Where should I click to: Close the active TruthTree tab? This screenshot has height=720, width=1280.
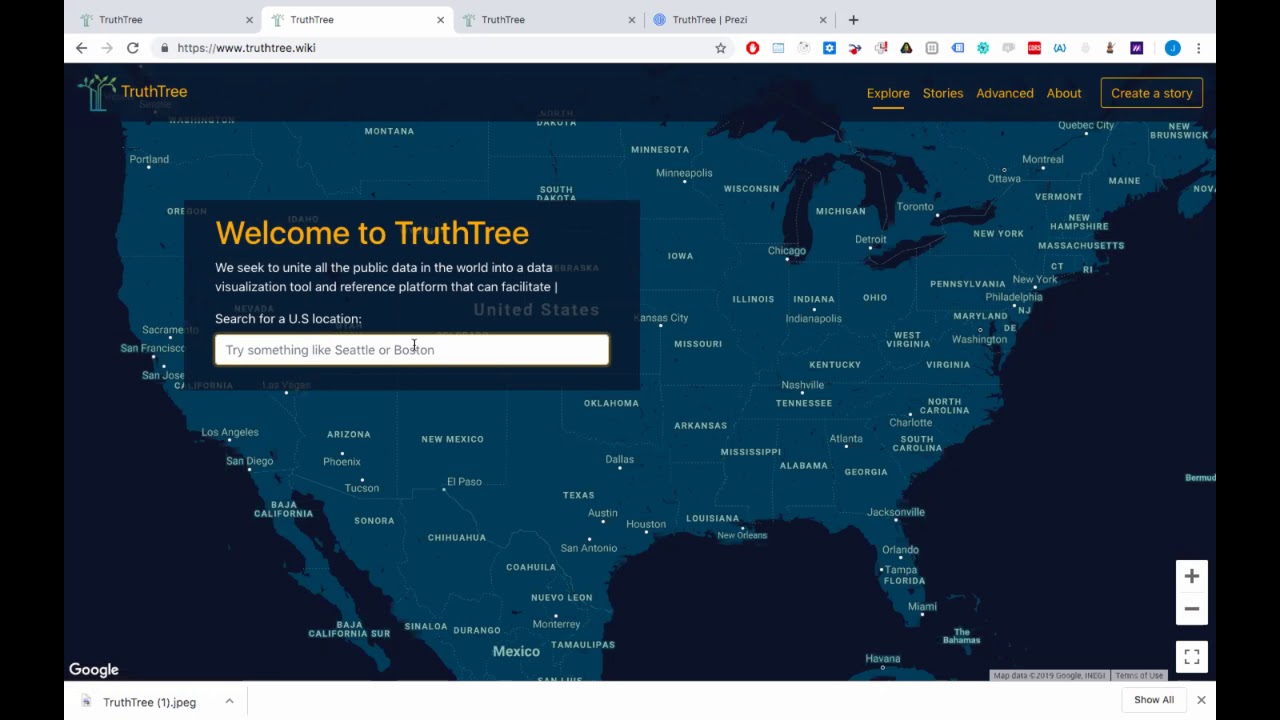coord(440,20)
